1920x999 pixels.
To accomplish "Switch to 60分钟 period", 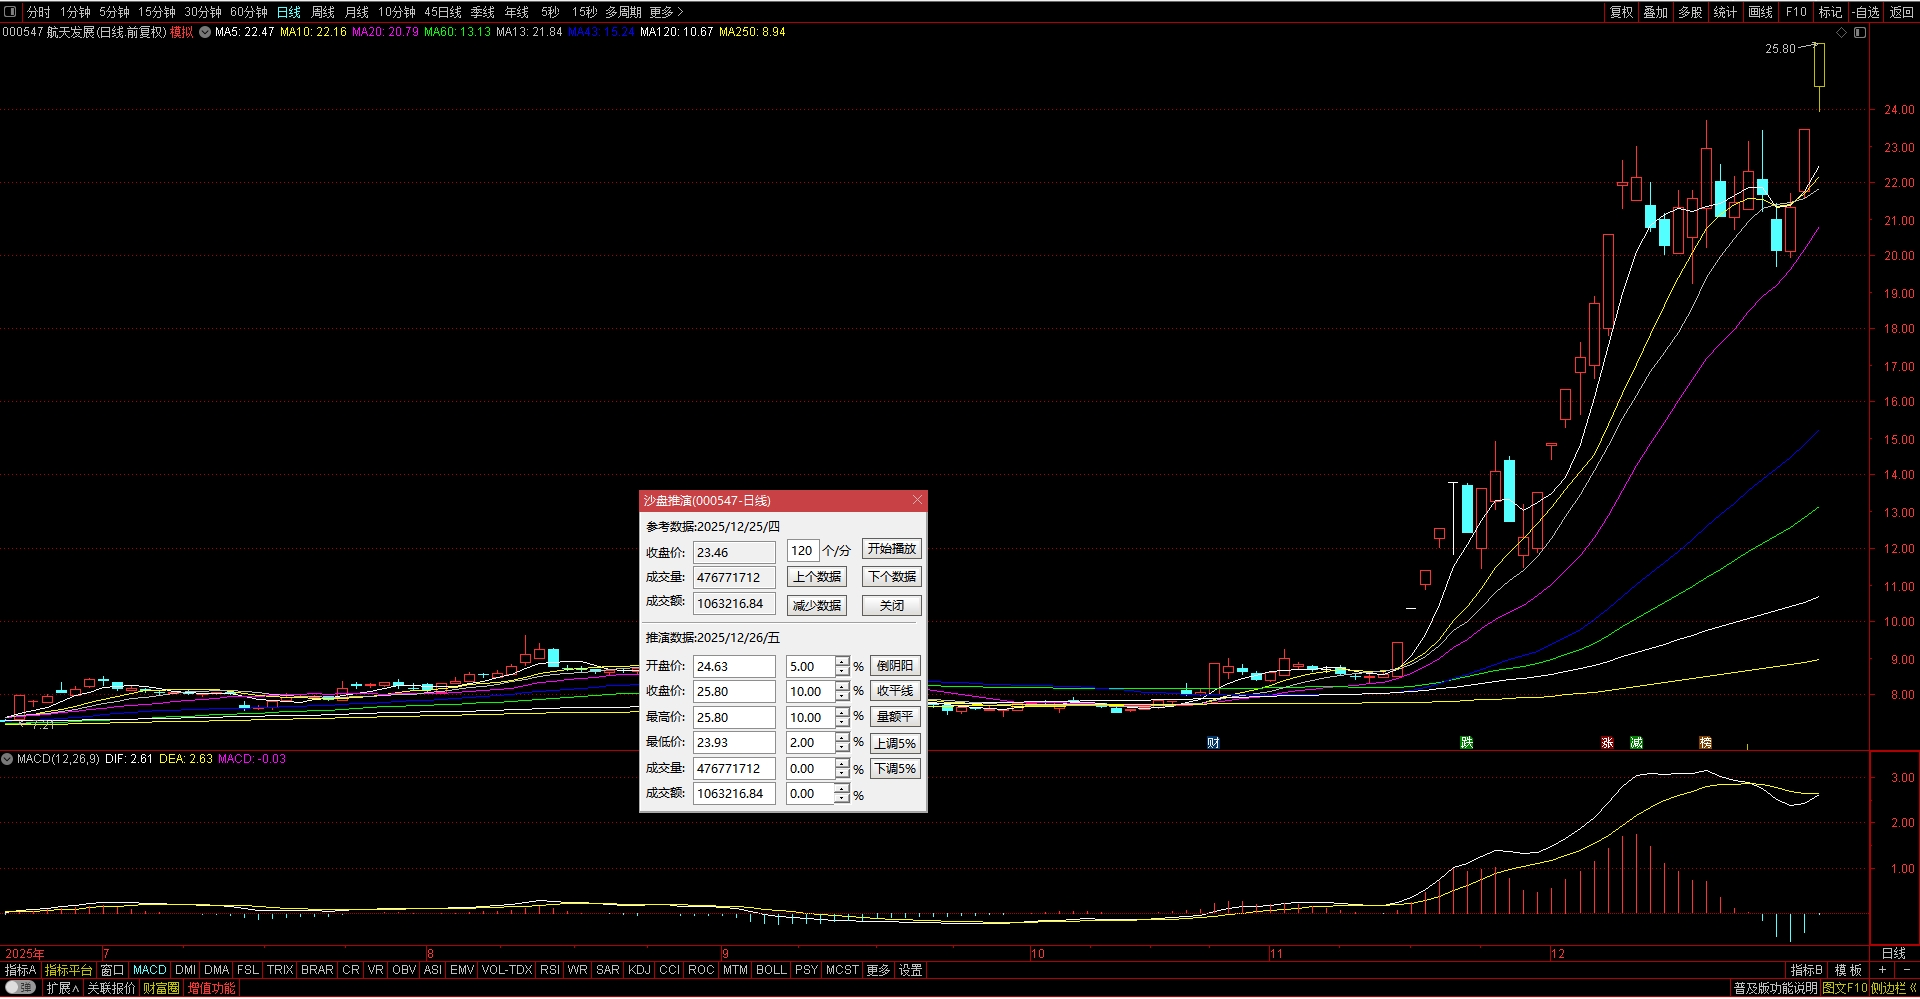I will pyautogui.click(x=248, y=12).
